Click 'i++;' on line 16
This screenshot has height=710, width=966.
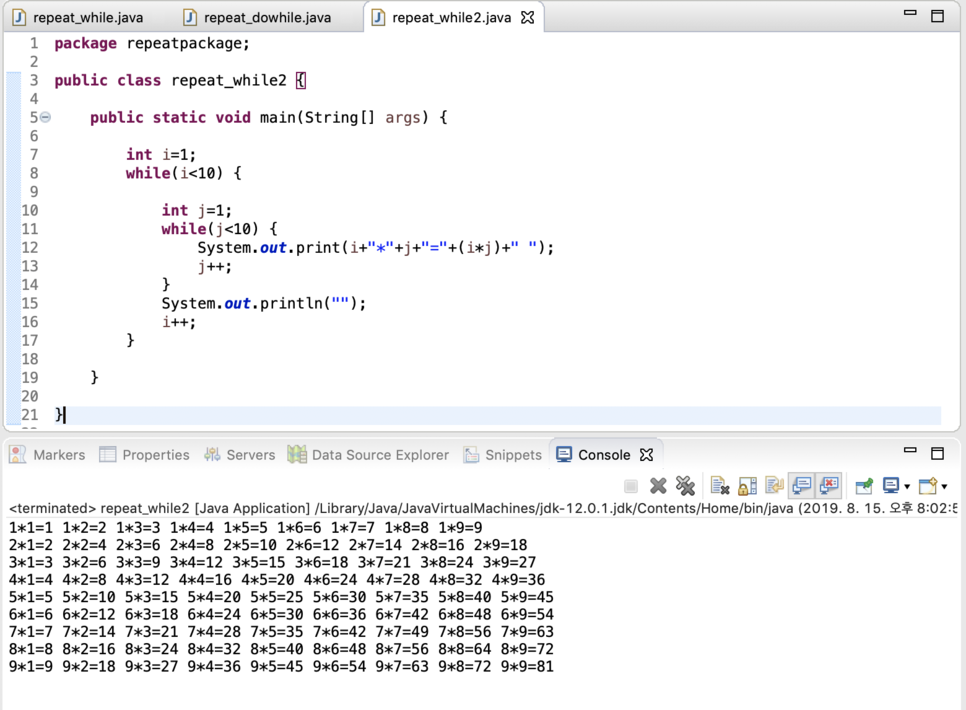click(179, 322)
